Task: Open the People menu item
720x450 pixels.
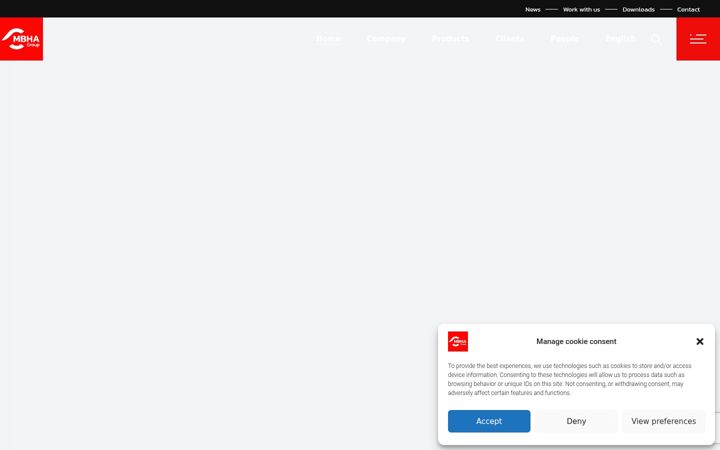Action: point(564,39)
